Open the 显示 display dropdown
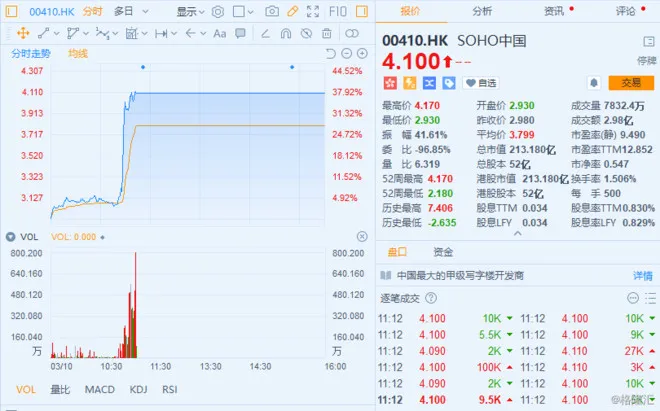Screen dimensions: 660x411 click(x=190, y=12)
